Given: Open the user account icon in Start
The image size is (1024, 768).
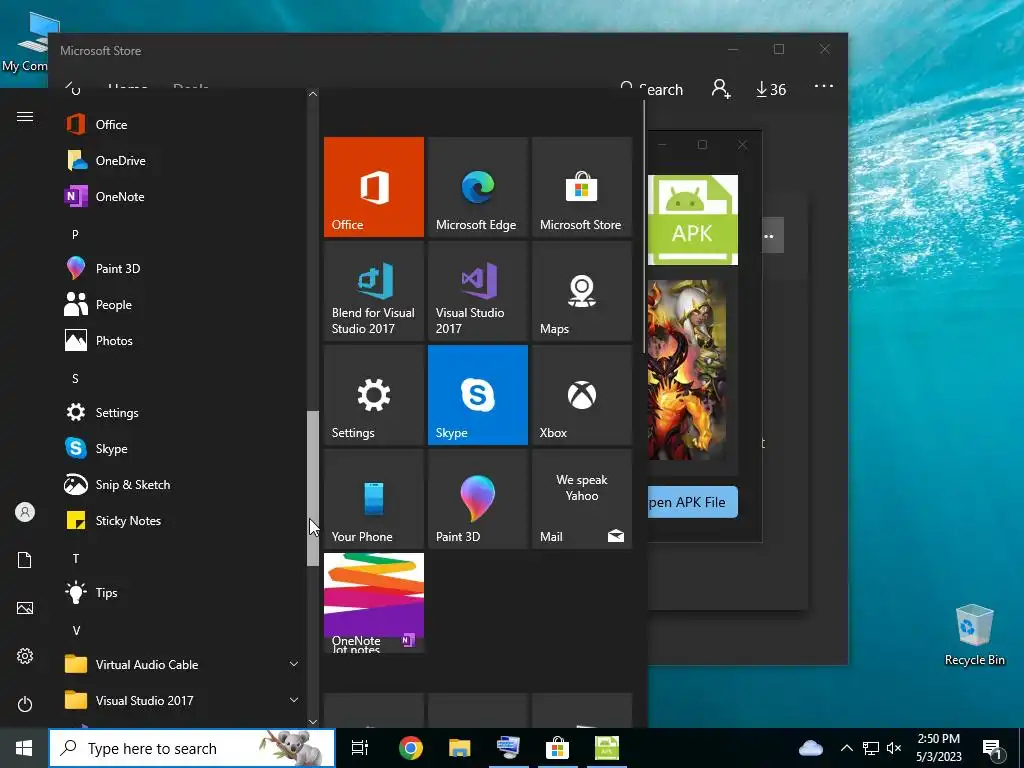Looking at the screenshot, I should pos(25,512).
